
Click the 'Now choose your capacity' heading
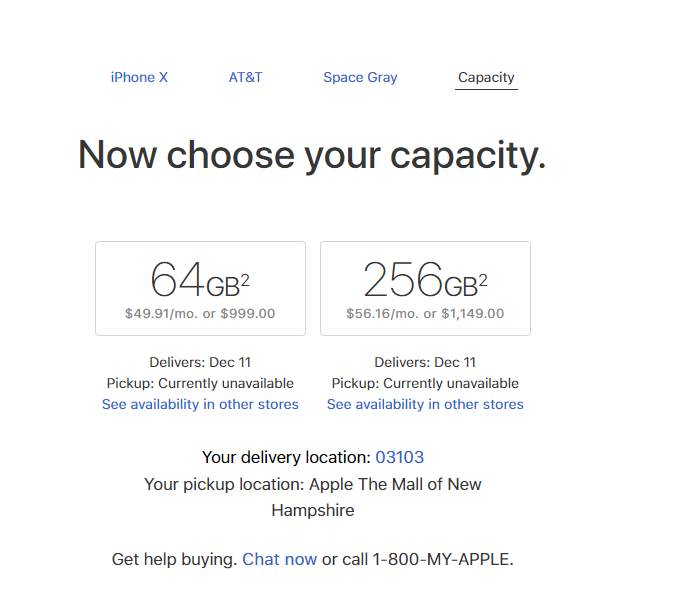click(312, 156)
